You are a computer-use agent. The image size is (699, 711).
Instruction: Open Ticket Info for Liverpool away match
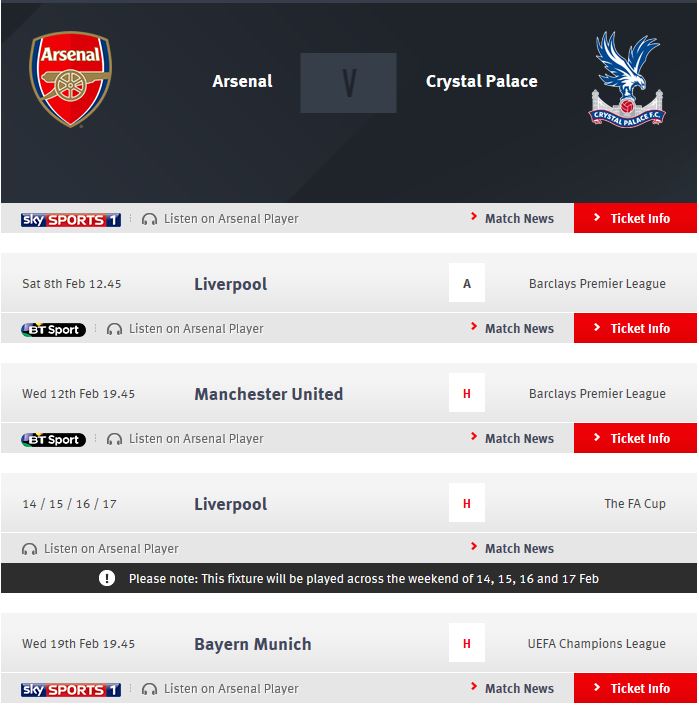635,328
